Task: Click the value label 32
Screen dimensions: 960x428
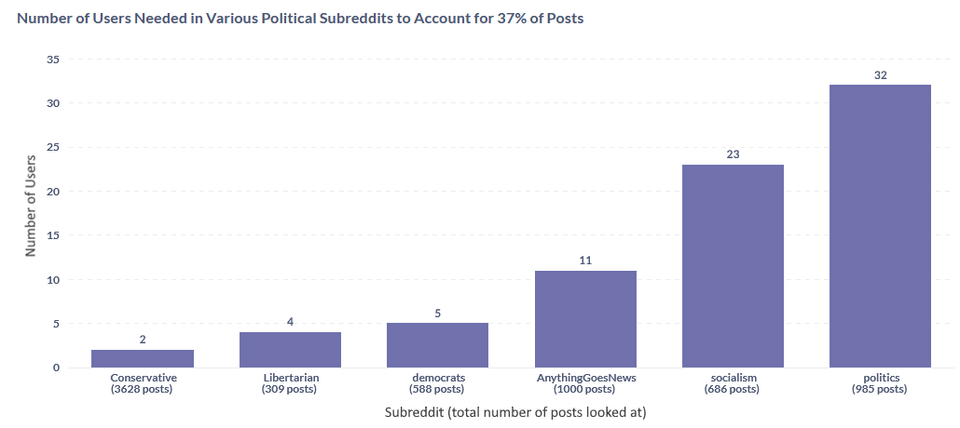Action: (880, 75)
